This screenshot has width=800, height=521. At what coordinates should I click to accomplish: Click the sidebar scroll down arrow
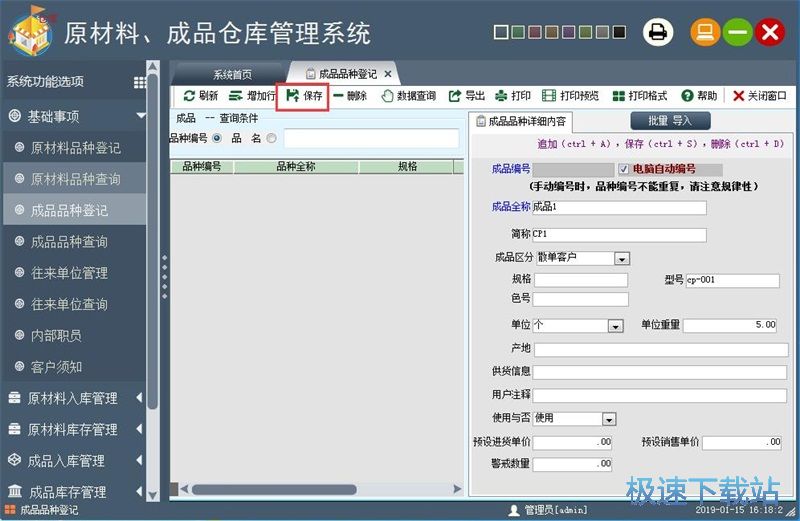pyautogui.click(x=153, y=495)
